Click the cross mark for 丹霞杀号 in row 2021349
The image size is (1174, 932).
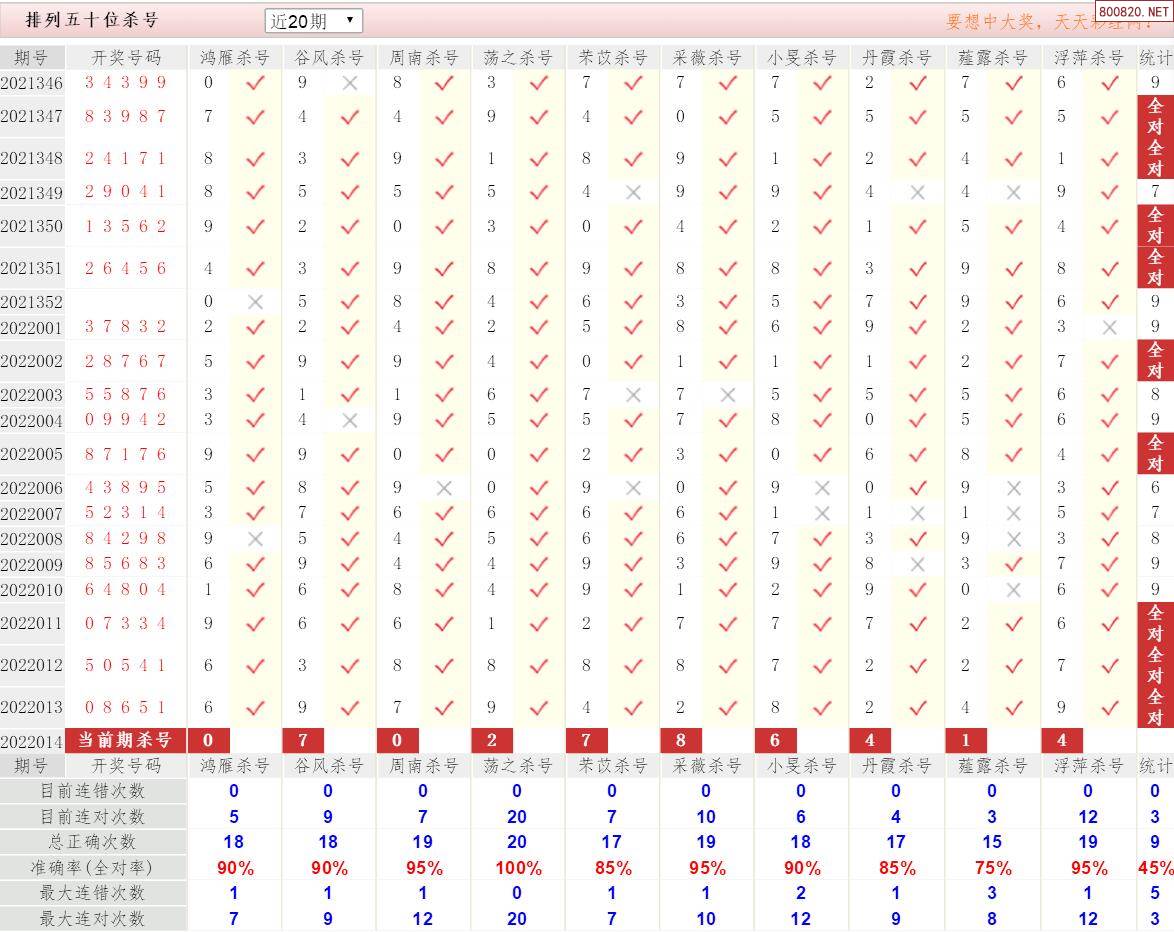[917, 192]
